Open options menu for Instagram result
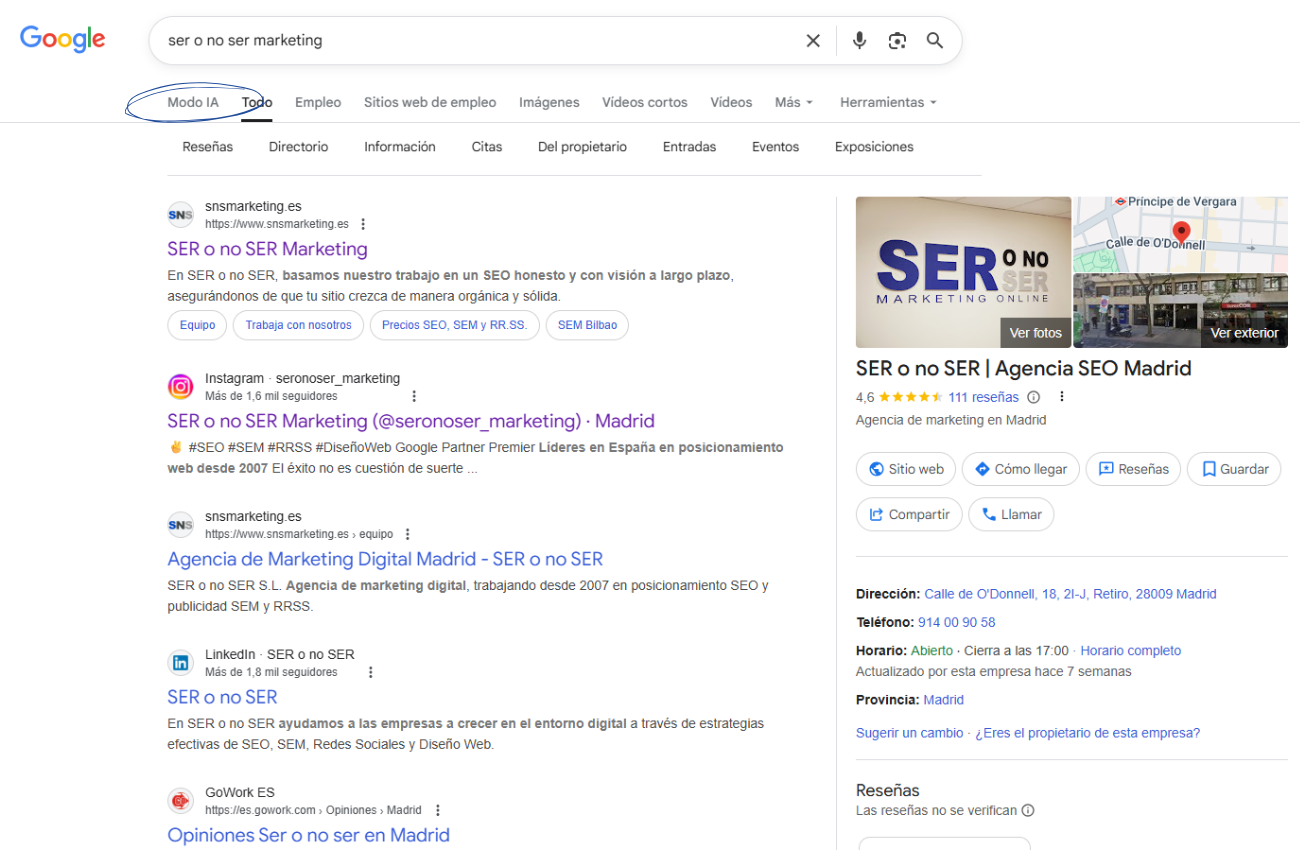 (x=414, y=396)
